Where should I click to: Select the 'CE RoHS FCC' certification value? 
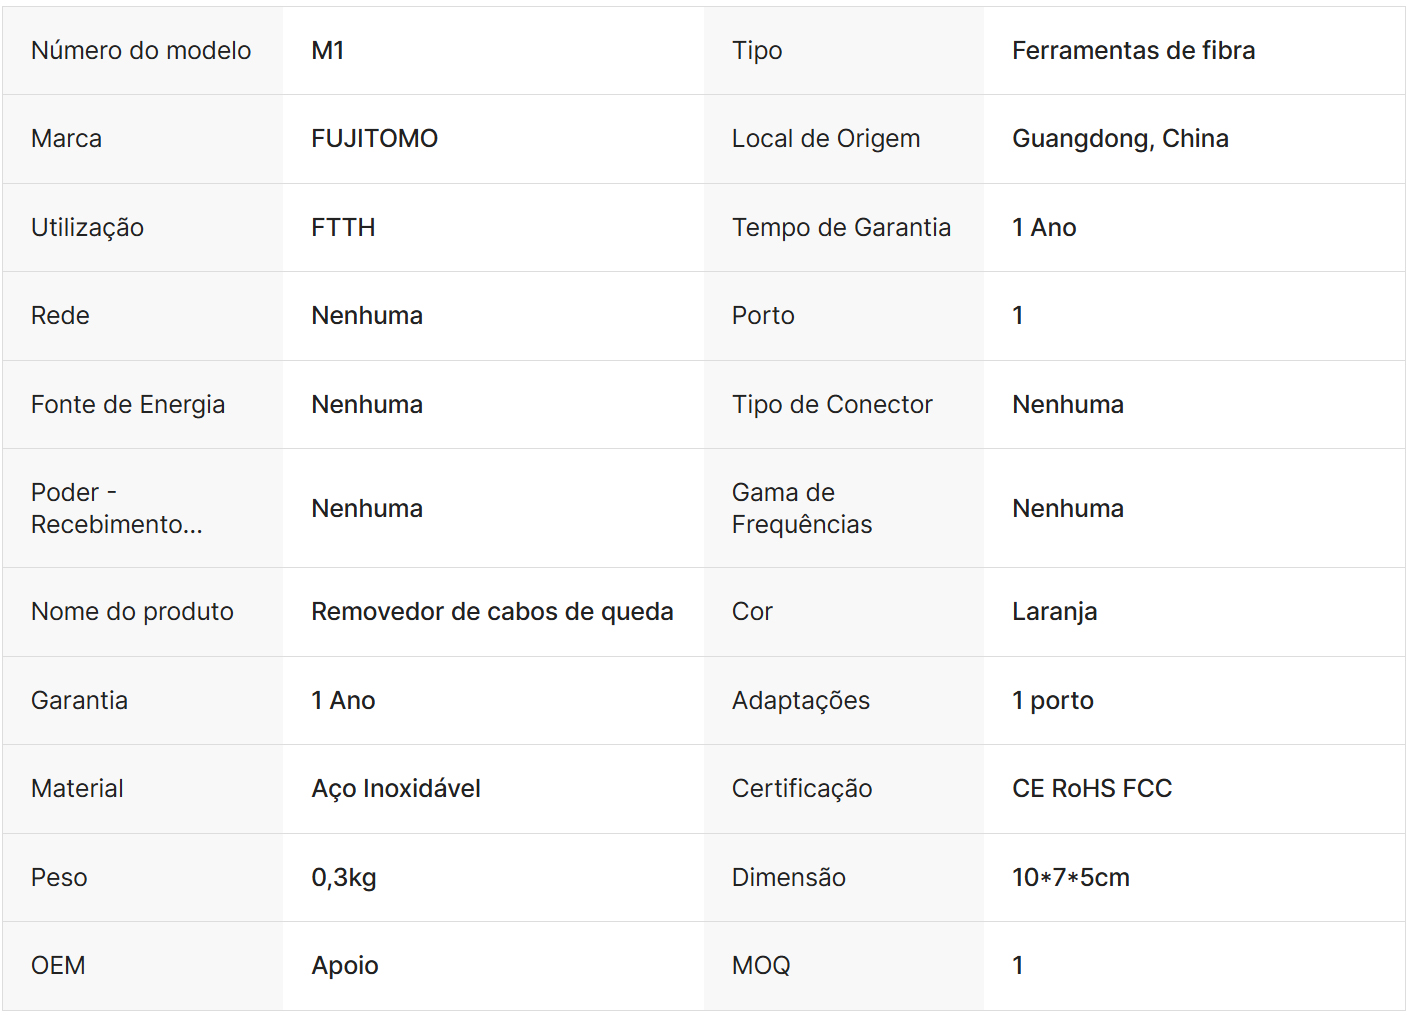[x=1092, y=789]
